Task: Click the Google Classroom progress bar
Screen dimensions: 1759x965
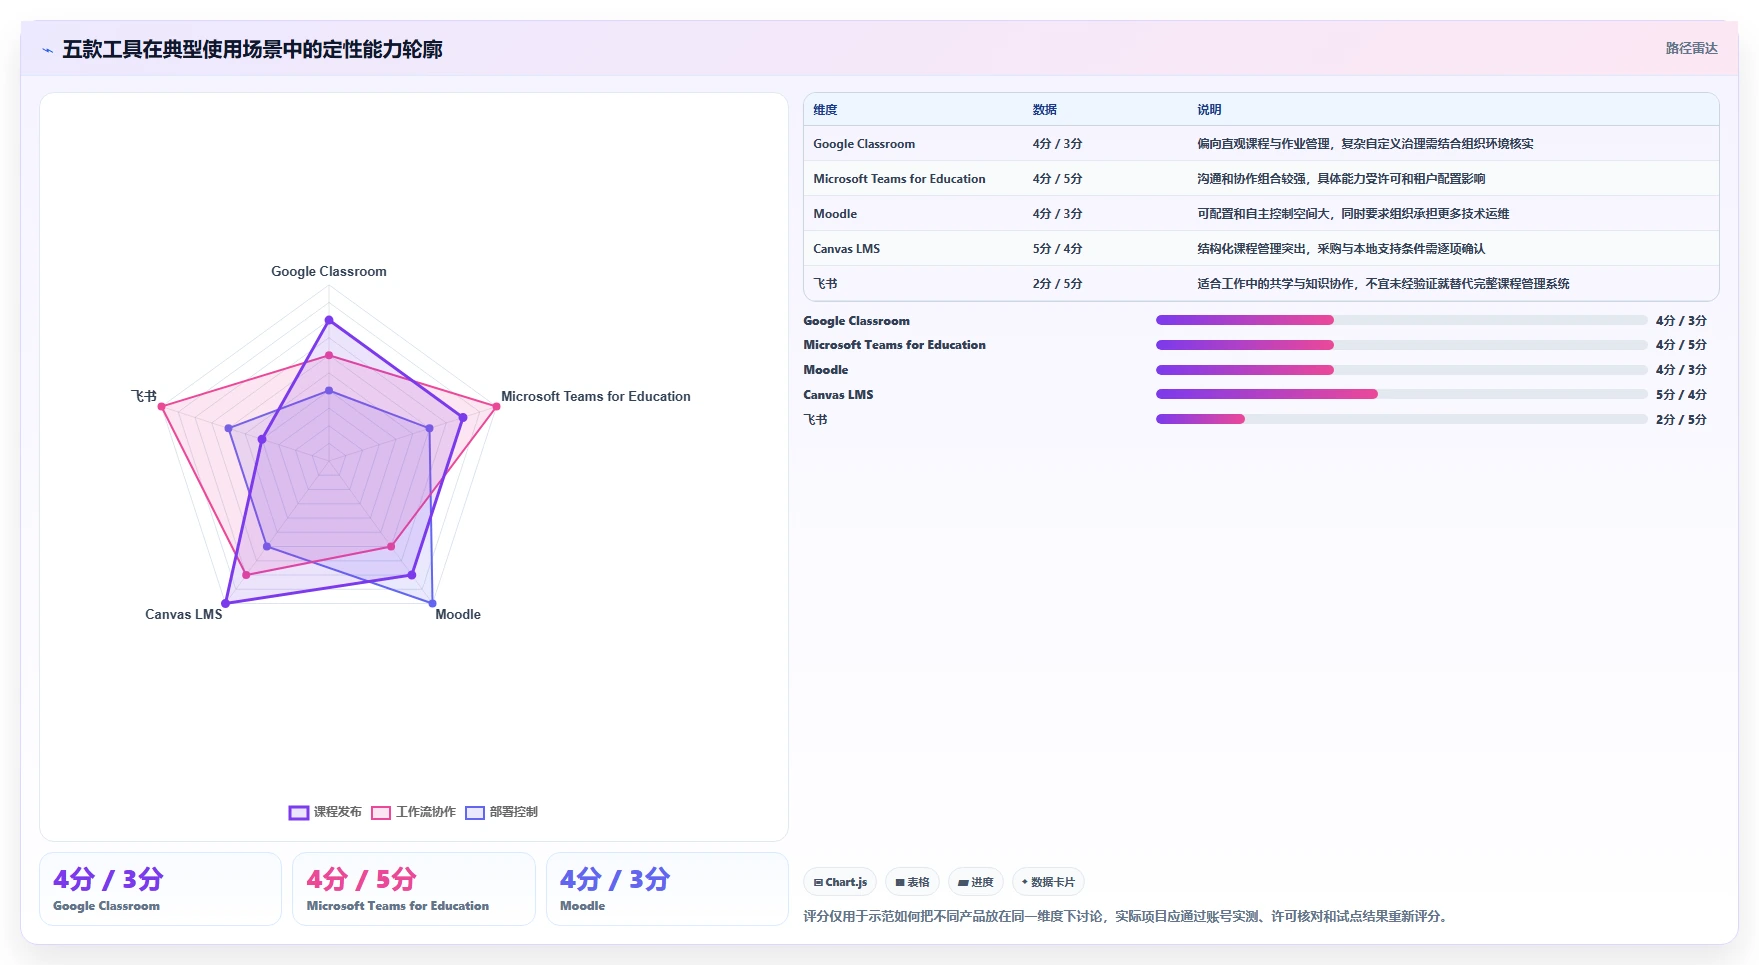Action: click(x=1401, y=320)
